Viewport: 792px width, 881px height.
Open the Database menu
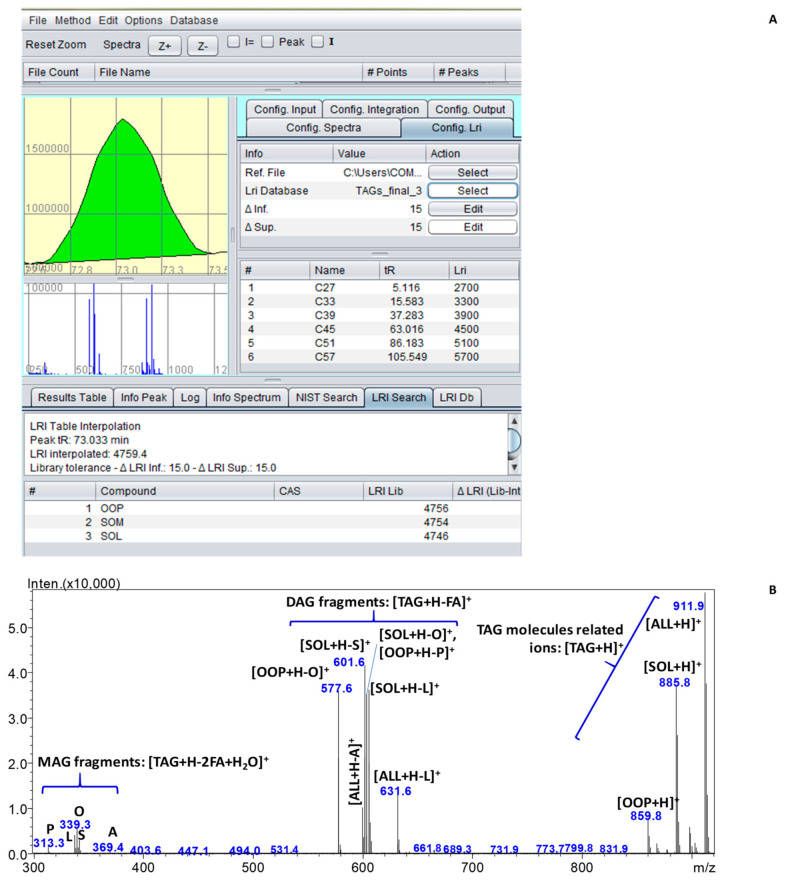(x=194, y=20)
